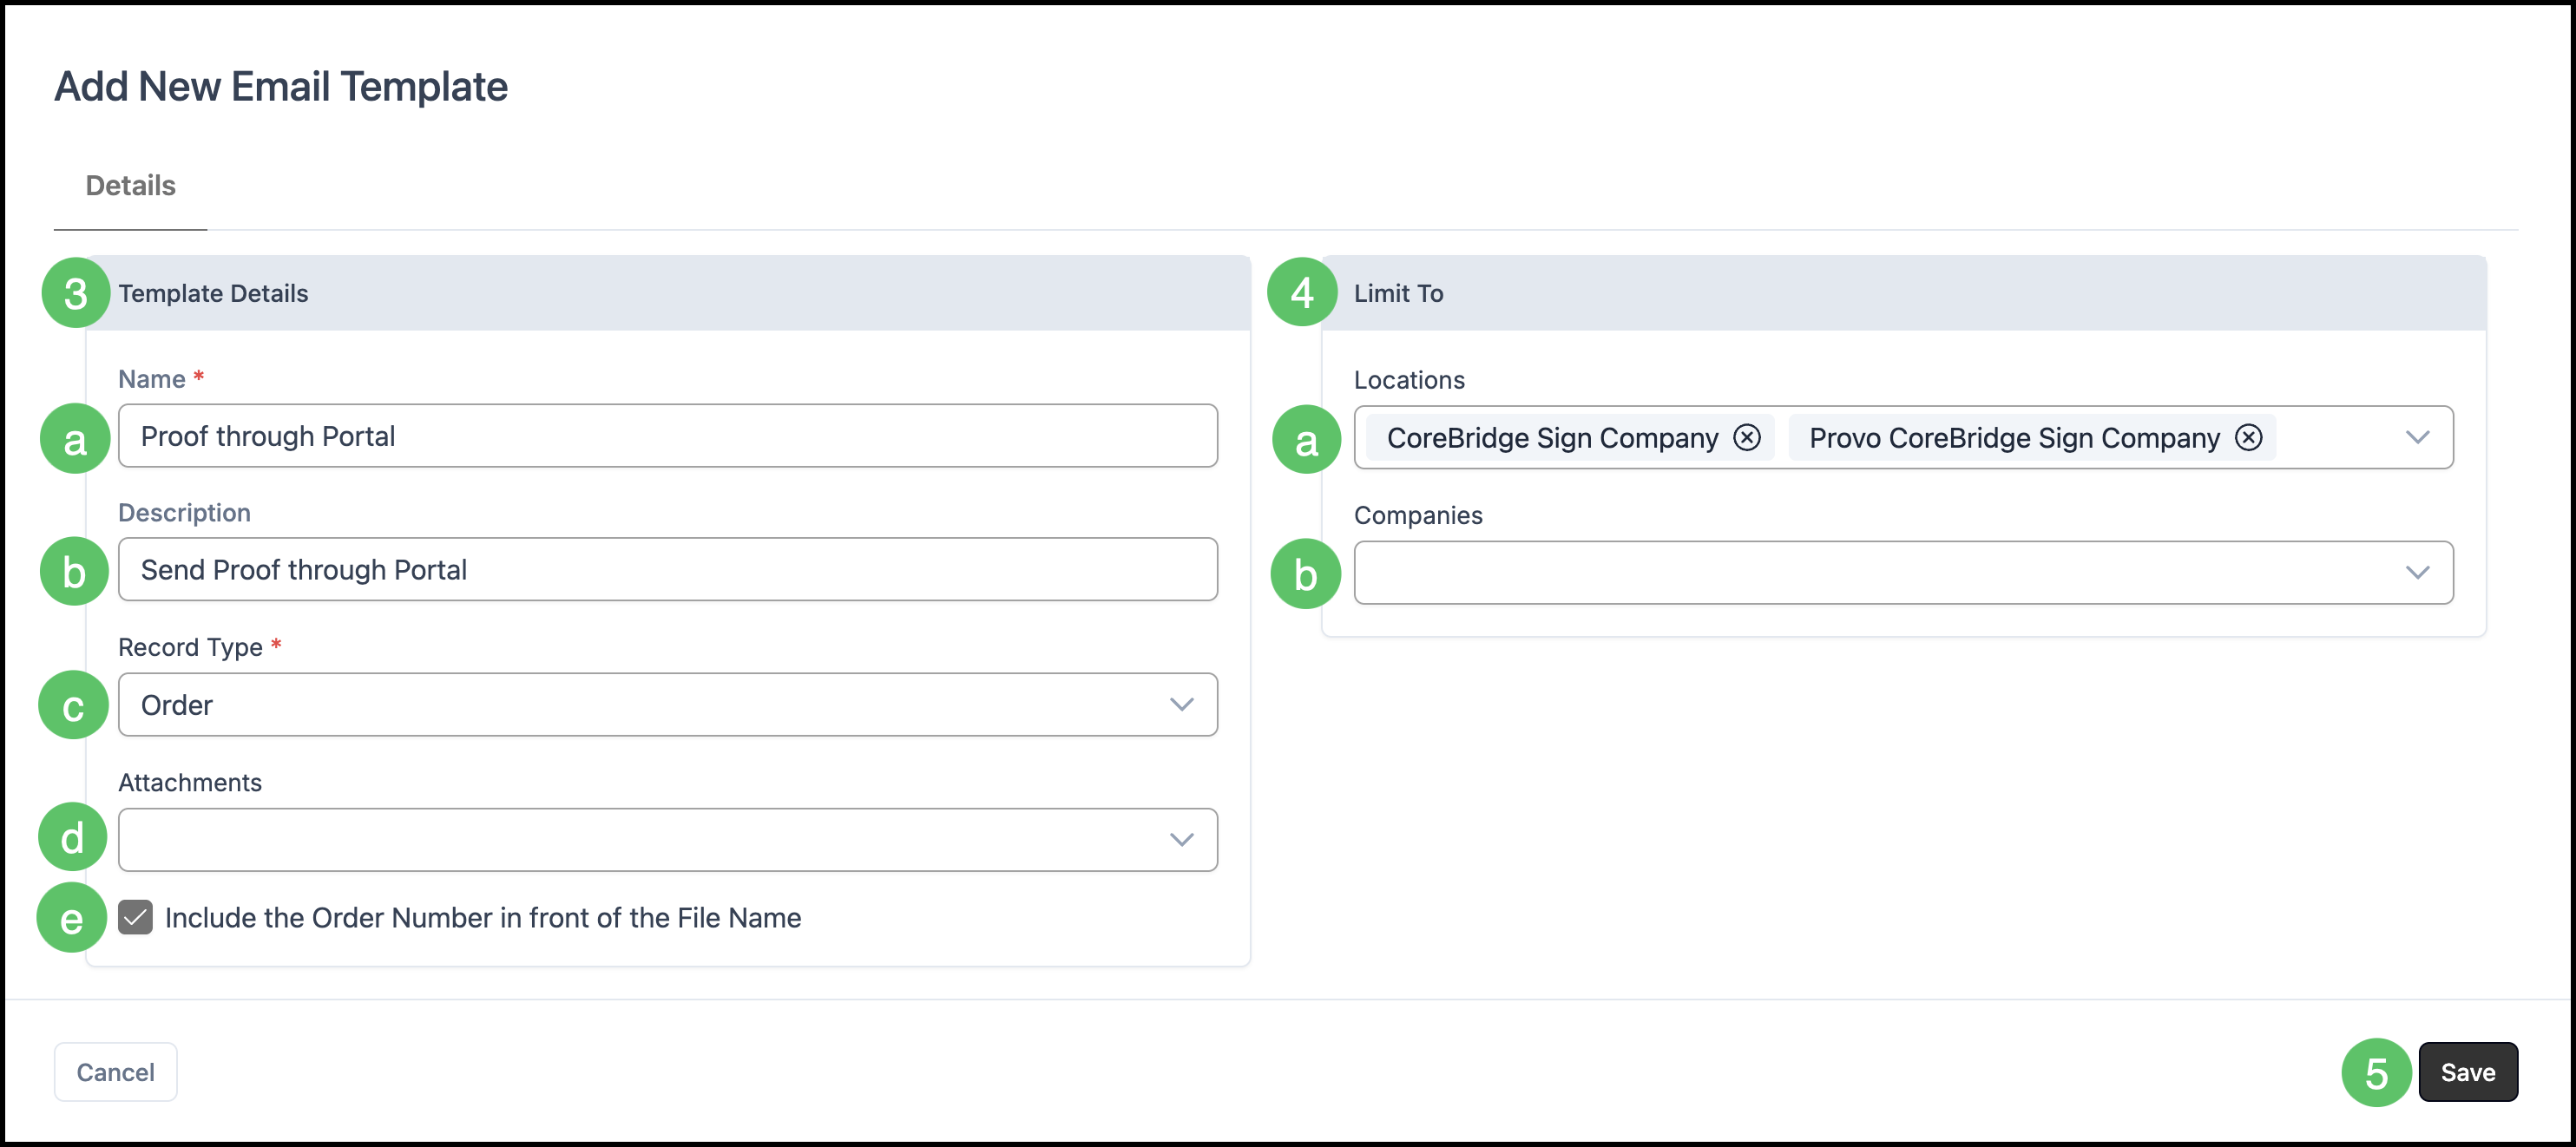Save the new email template
This screenshot has height=1147, width=2576.
coord(2467,1072)
